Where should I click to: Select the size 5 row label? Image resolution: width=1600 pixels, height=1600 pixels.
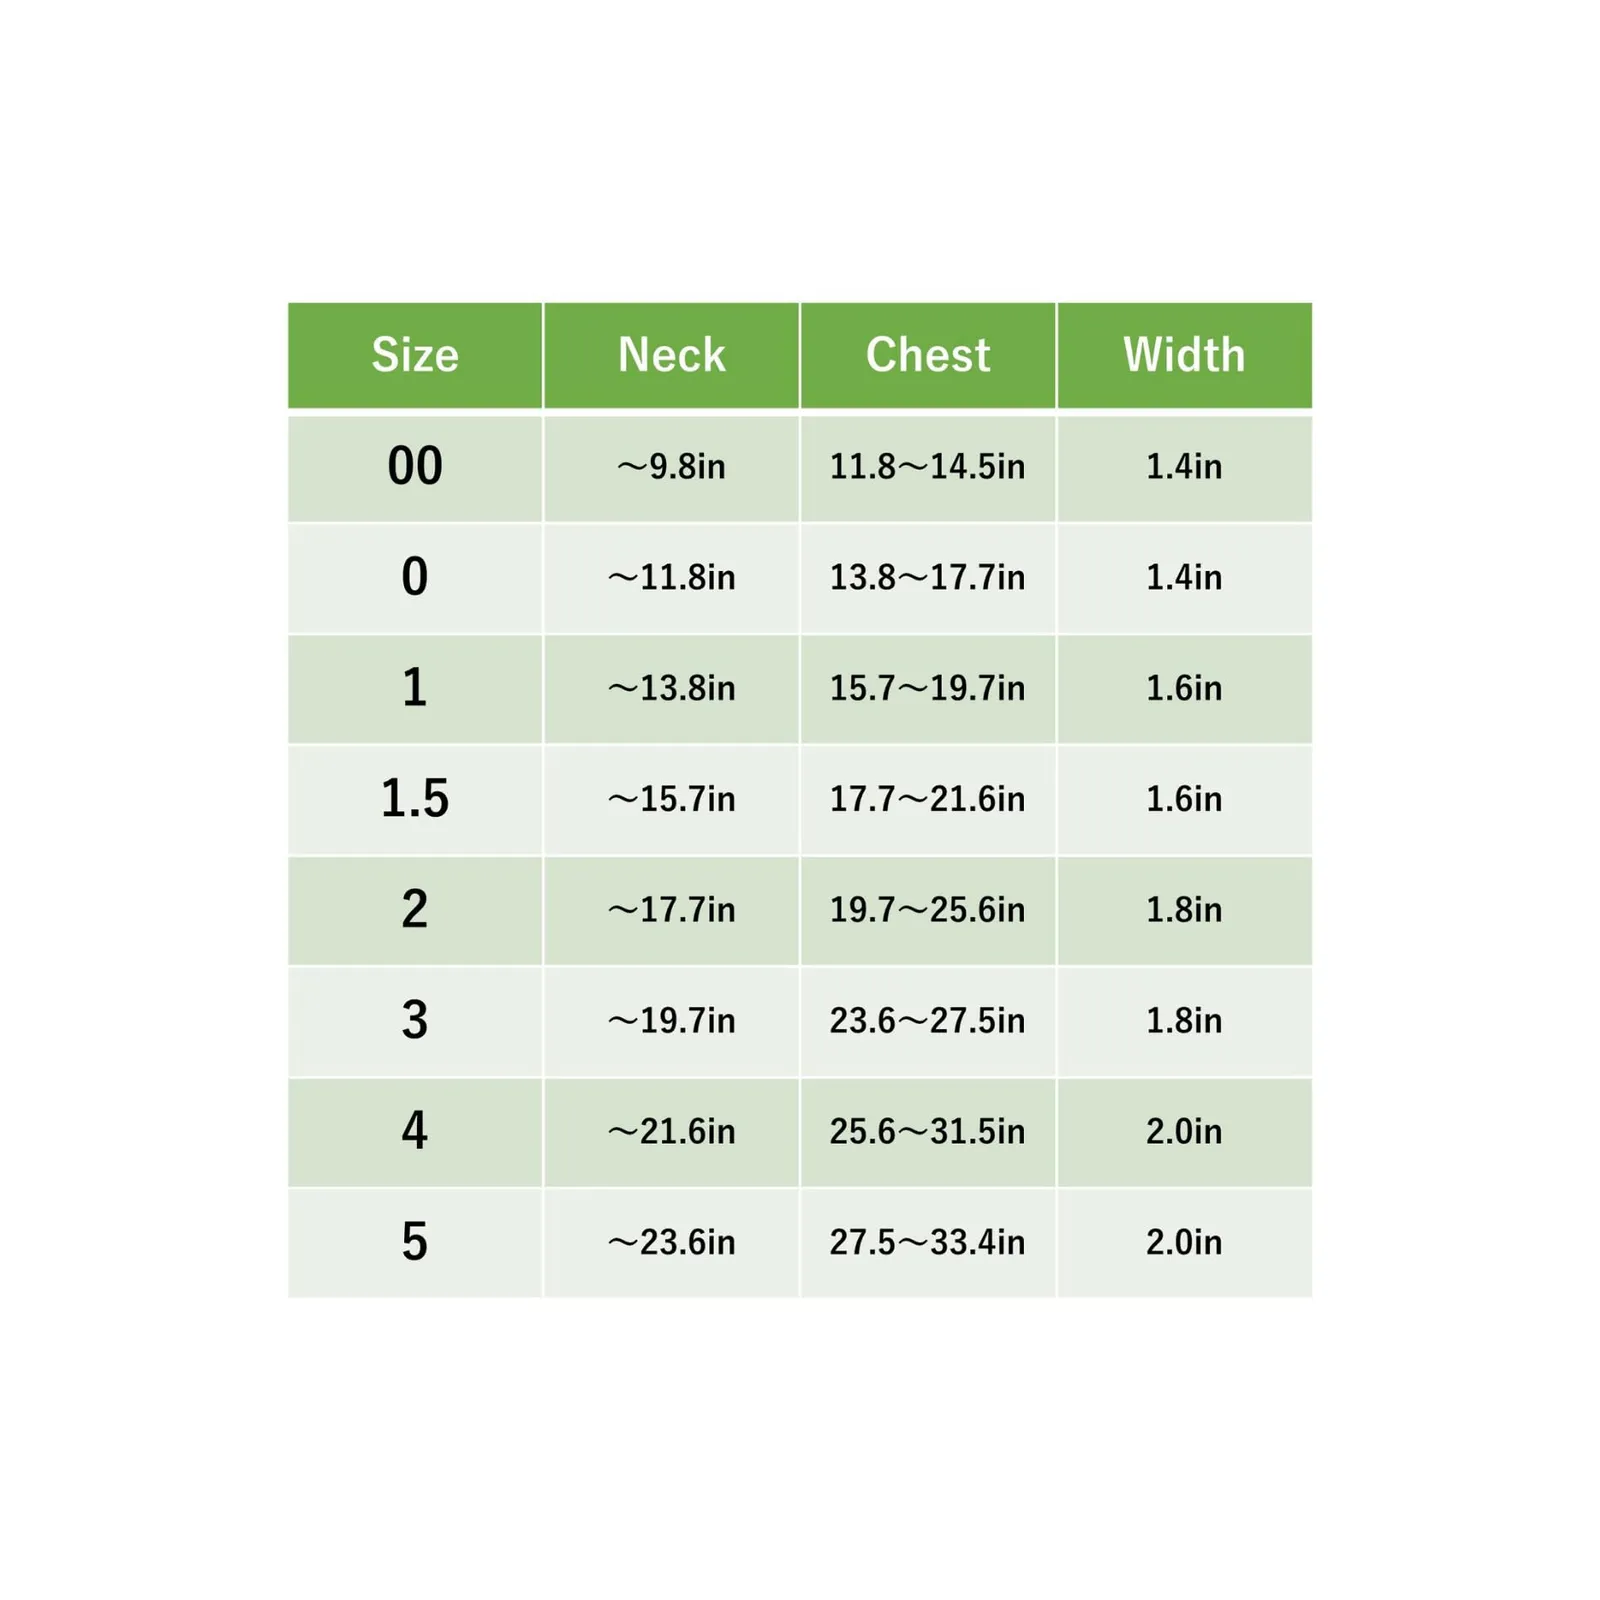click(x=415, y=1242)
